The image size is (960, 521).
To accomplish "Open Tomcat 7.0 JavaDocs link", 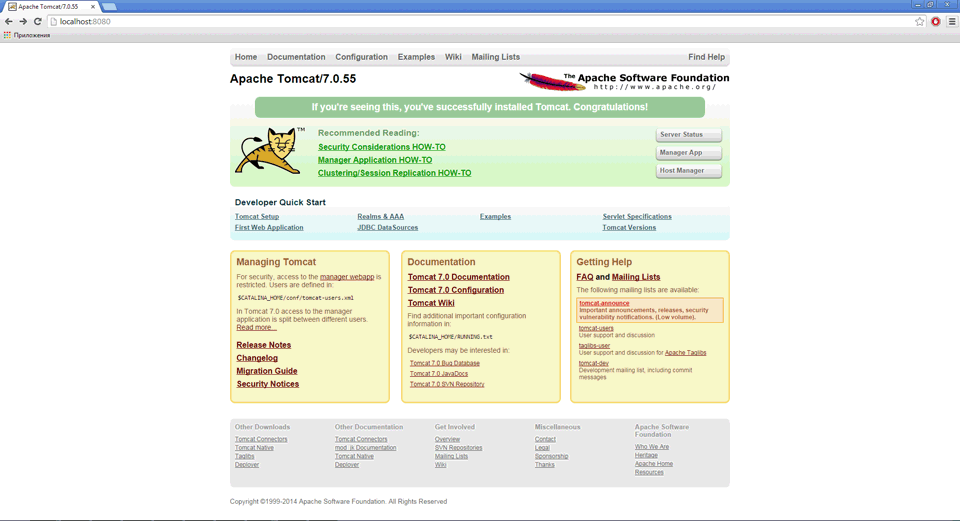I will tap(438, 374).
